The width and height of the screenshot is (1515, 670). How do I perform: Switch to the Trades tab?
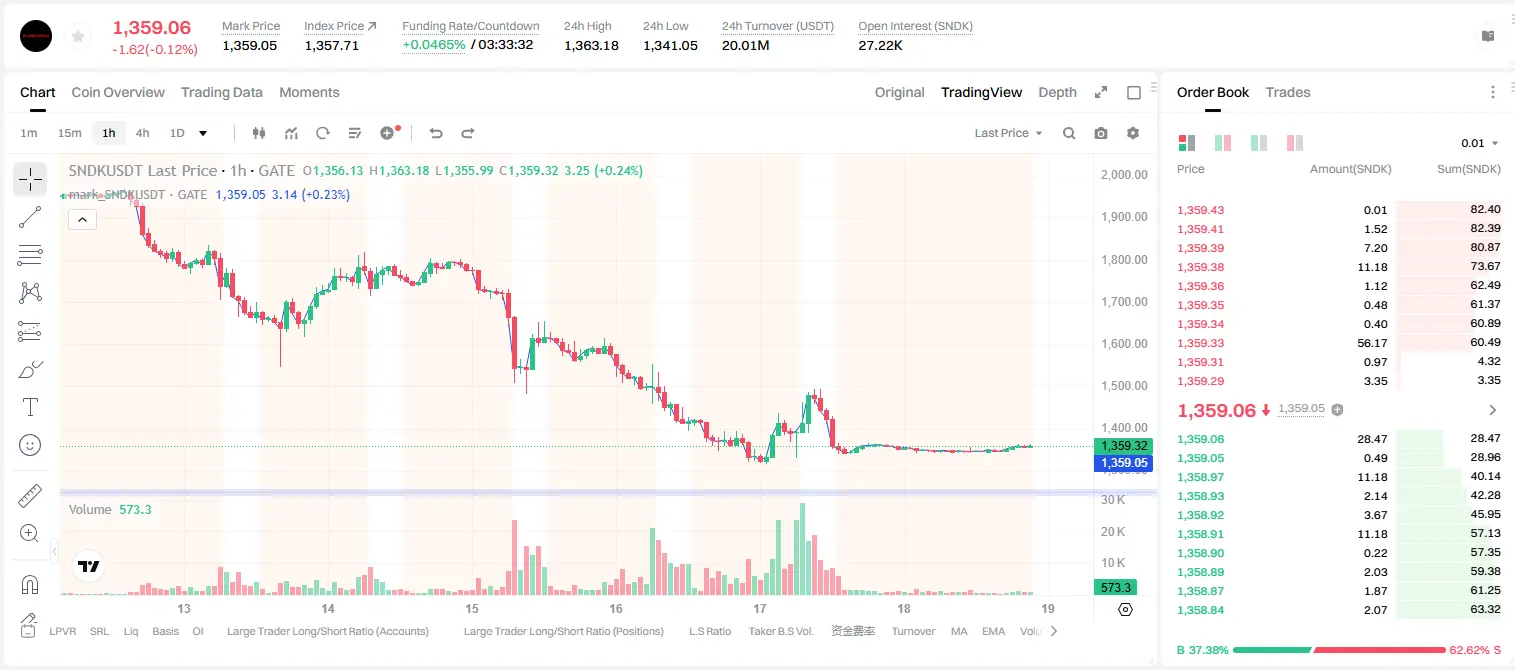pos(1288,92)
